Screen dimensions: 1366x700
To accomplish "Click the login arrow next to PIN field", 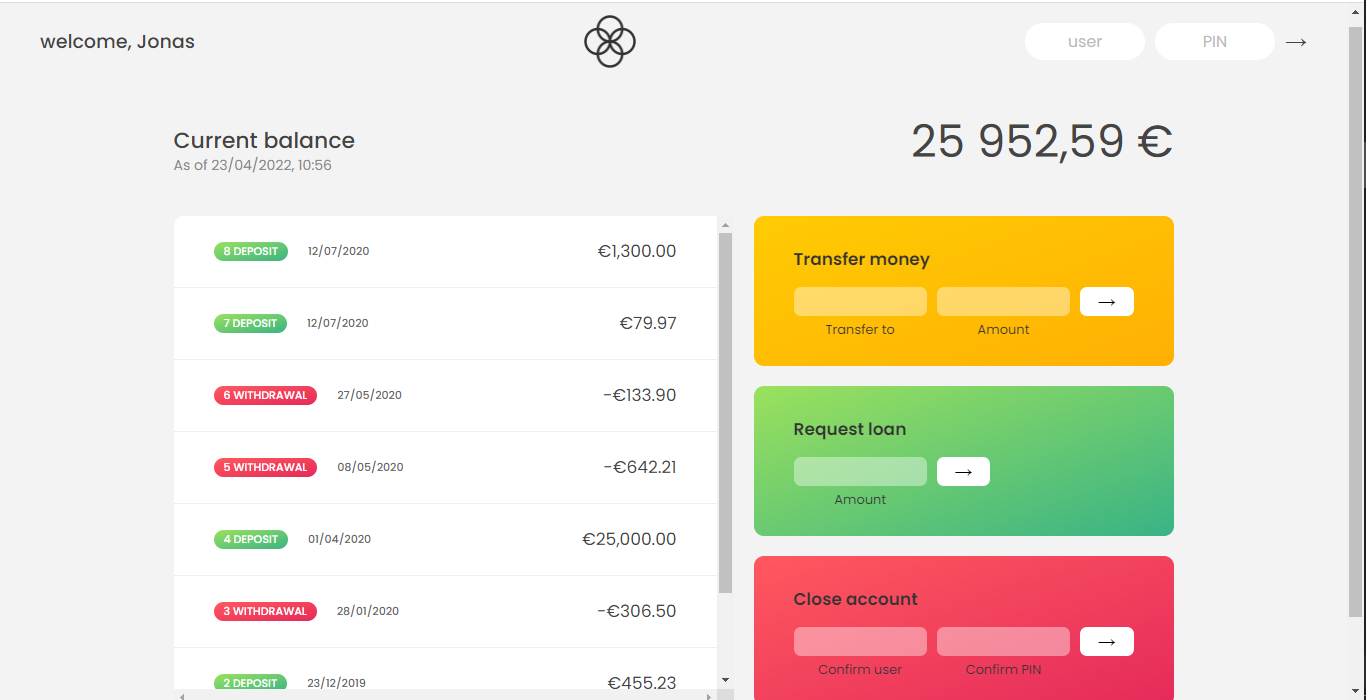I will (1296, 41).
